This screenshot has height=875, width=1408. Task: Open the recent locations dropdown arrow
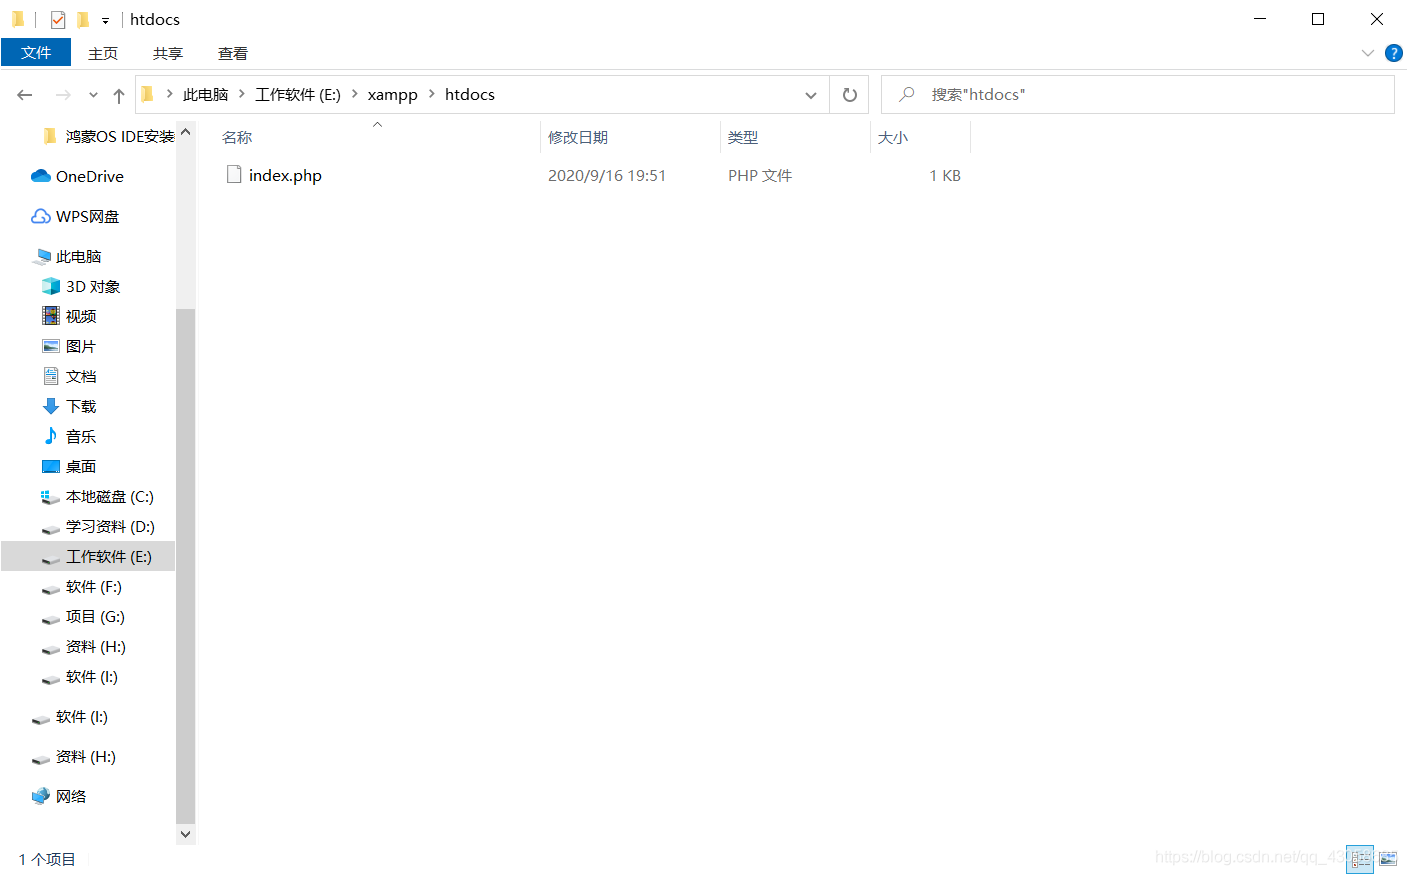[93, 95]
